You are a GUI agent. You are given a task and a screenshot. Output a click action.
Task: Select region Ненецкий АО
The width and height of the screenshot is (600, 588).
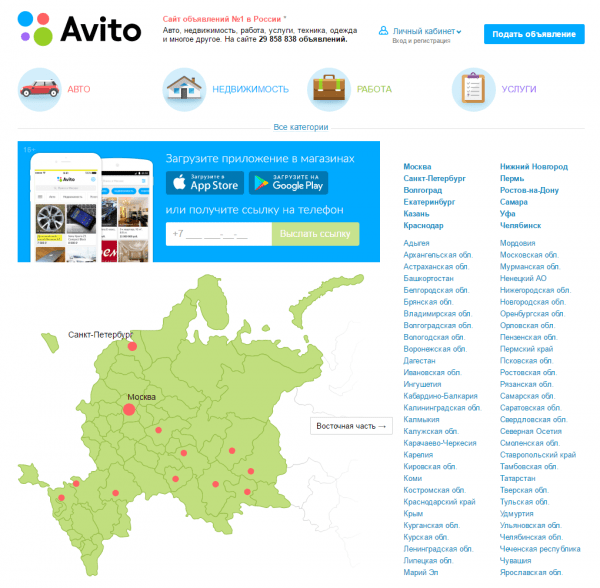(523, 279)
